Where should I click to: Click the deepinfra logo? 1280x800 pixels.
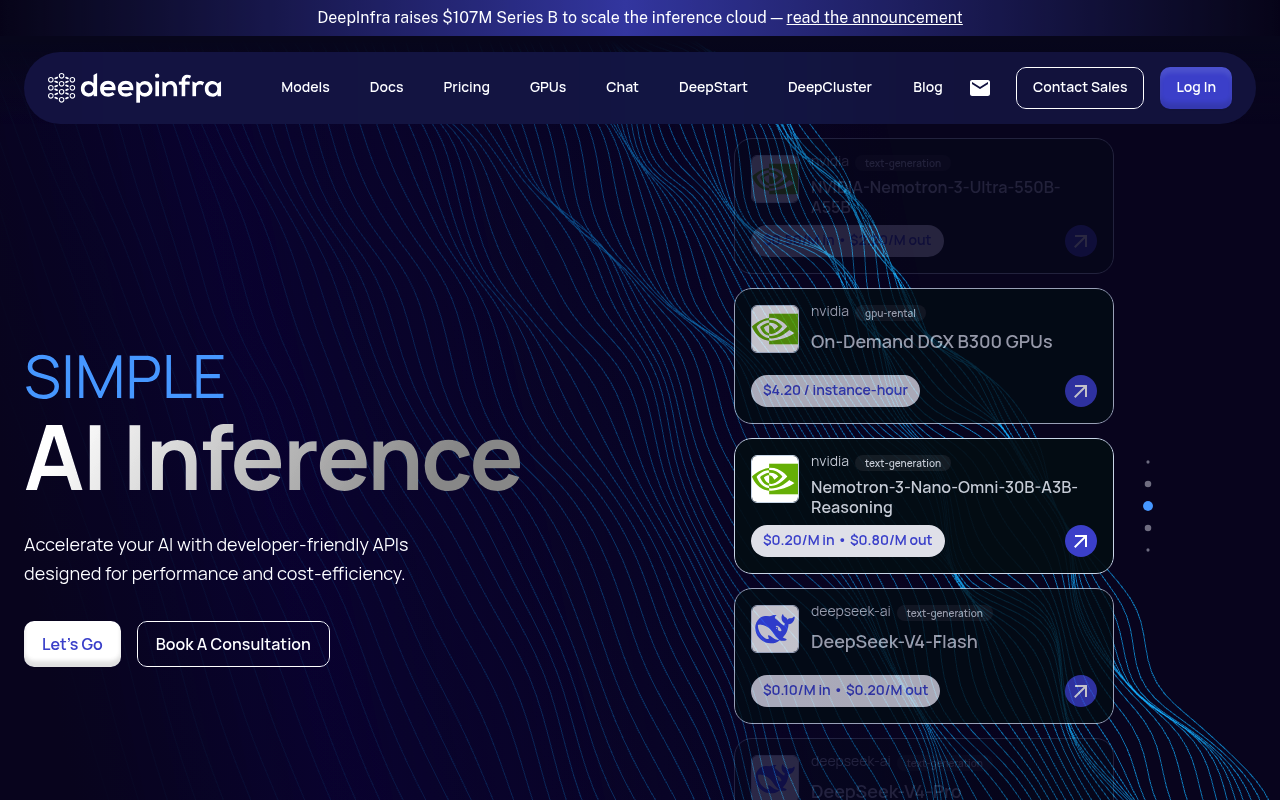[x=135, y=87]
